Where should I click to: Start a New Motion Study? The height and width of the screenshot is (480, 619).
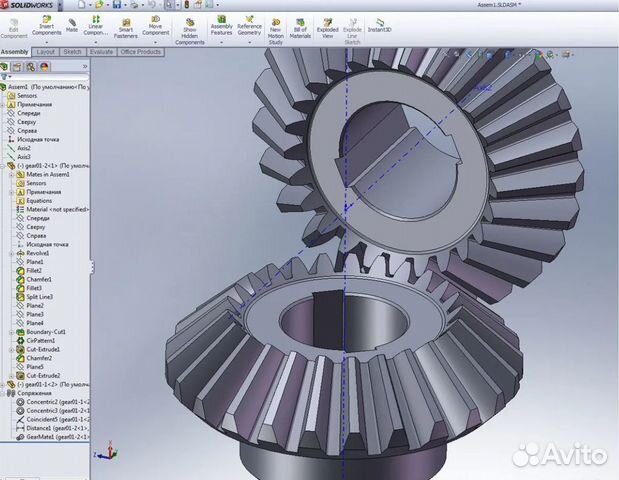pyautogui.click(x=276, y=26)
